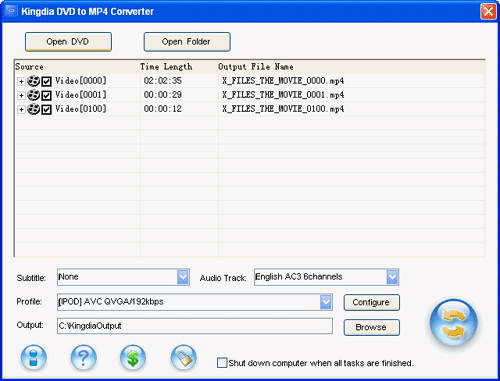Click film reel icon of Video[0100]

click(x=33, y=109)
